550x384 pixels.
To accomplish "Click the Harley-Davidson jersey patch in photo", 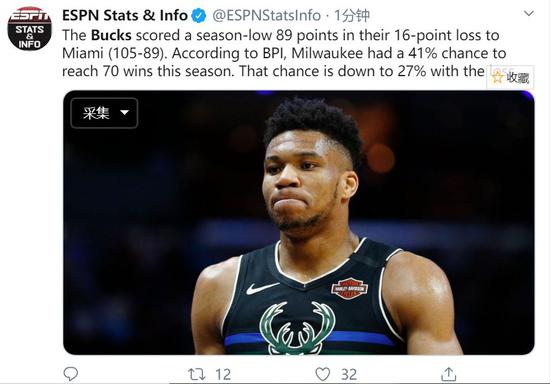I will (349, 288).
